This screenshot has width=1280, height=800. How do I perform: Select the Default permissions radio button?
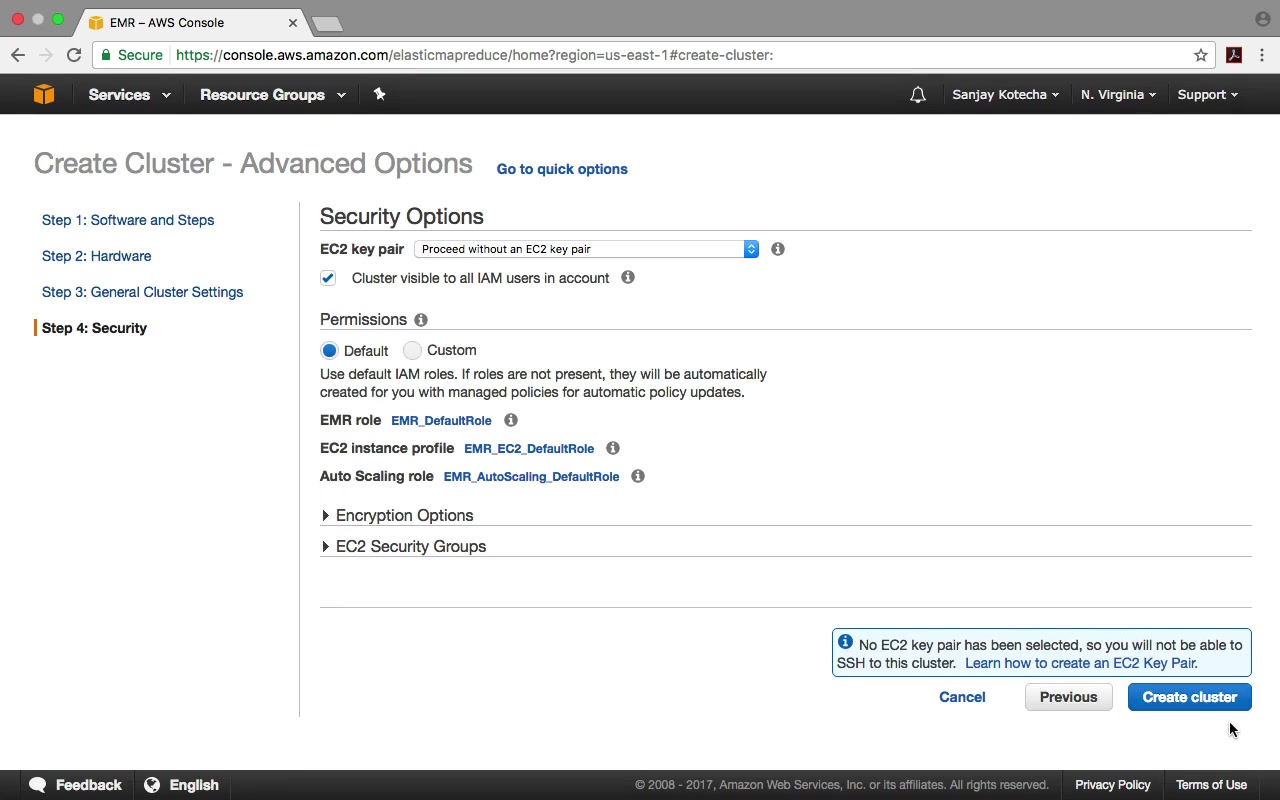click(x=329, y=351)
